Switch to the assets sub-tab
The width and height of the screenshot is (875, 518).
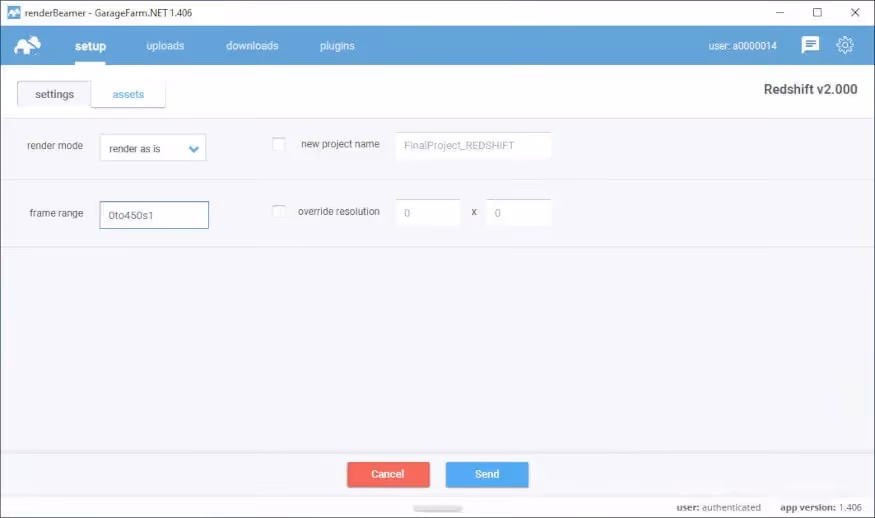click(x=128, y=94)
